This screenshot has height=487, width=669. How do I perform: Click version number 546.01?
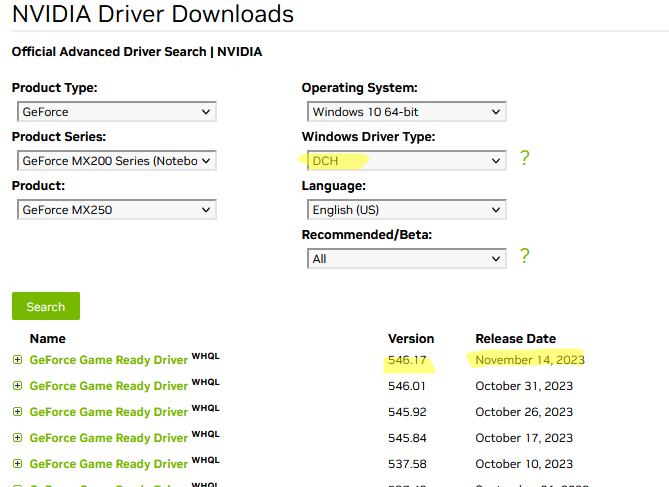point(407,386)
